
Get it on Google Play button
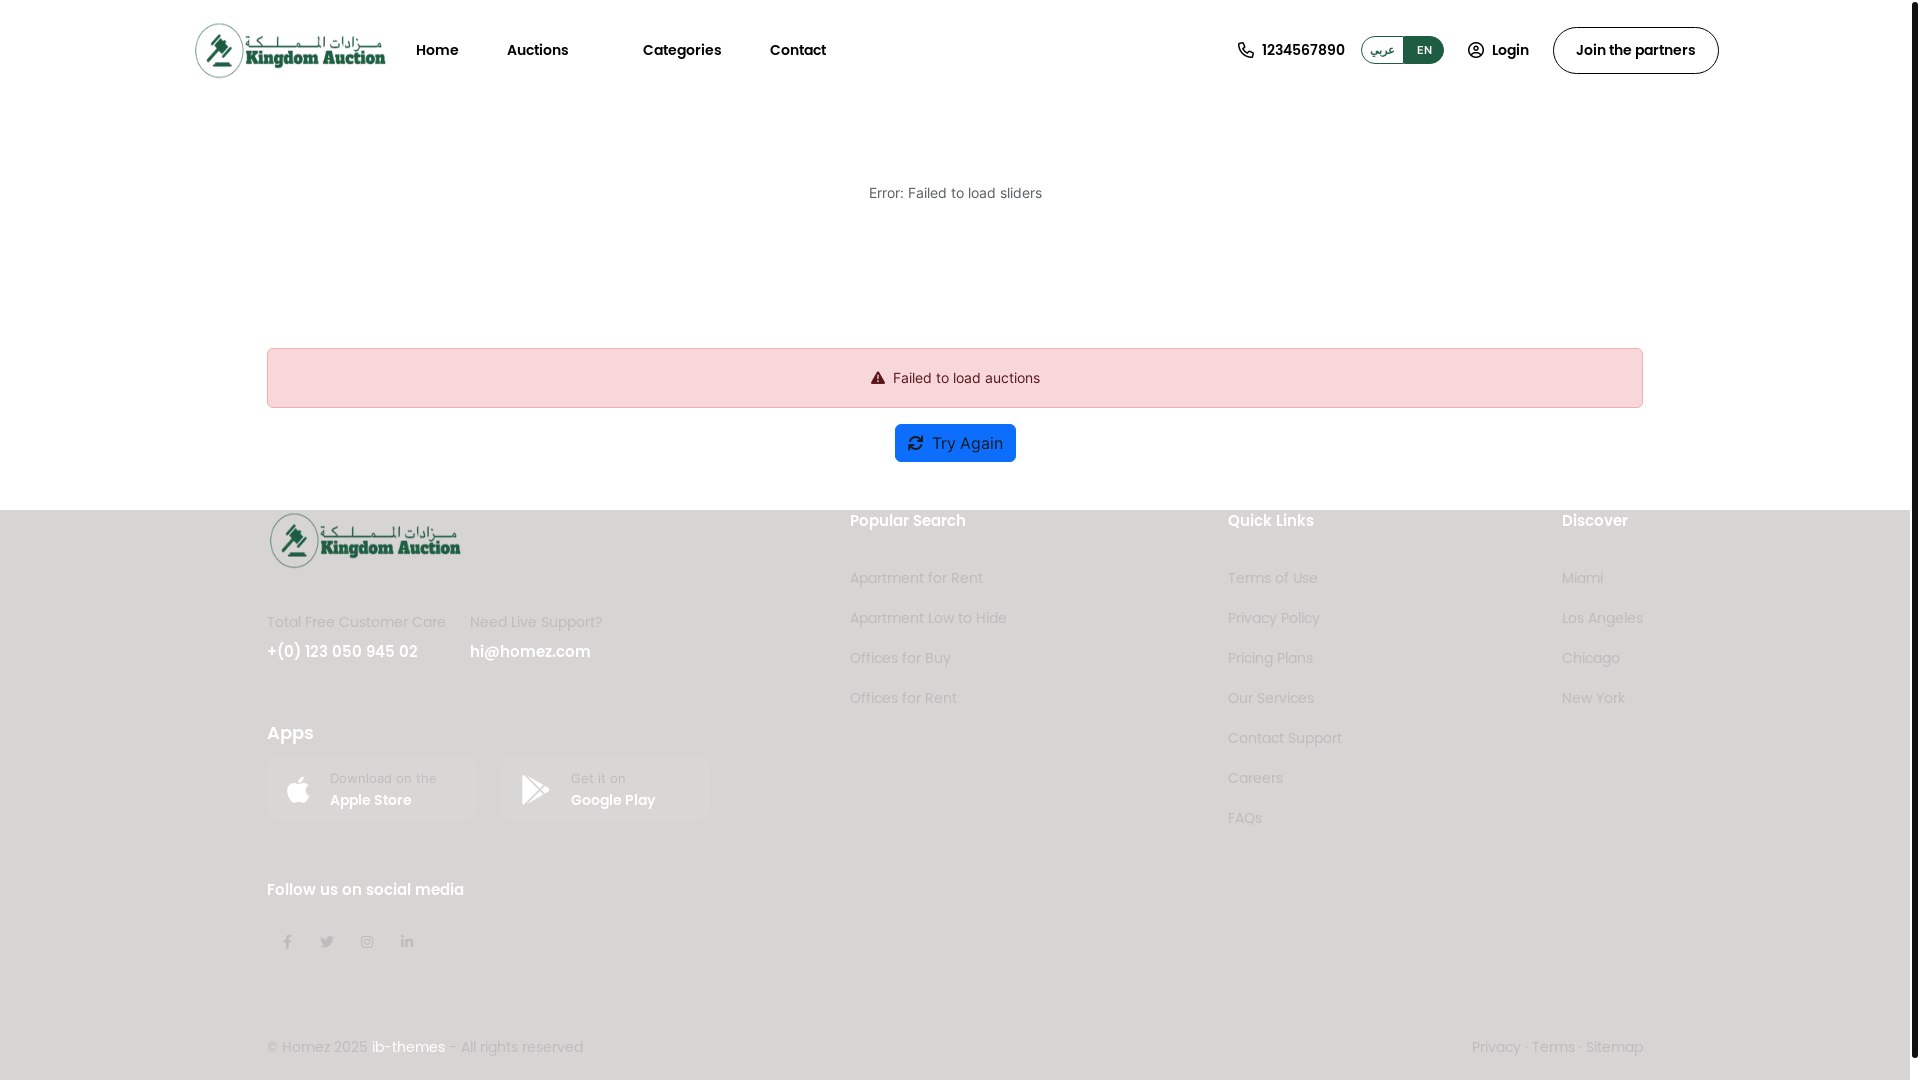point(606,789)
